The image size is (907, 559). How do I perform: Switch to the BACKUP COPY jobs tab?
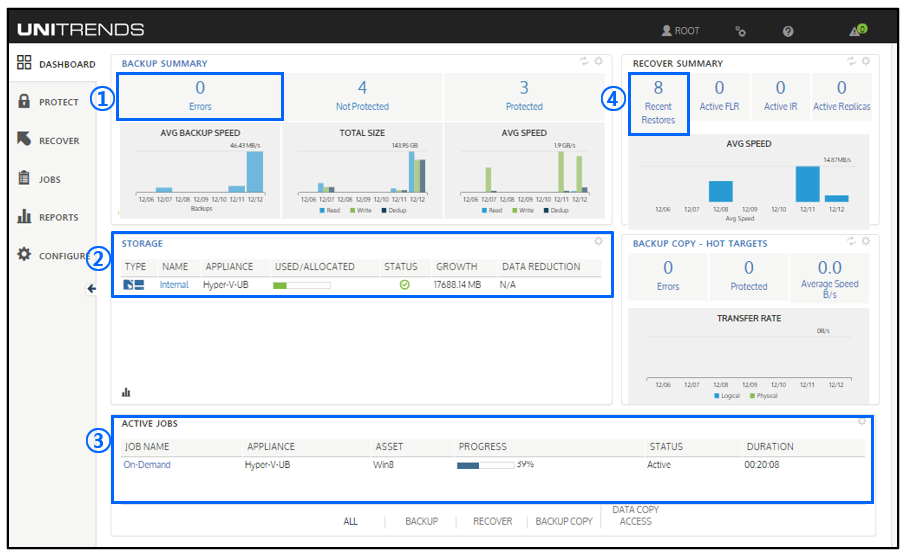point(564,521)
